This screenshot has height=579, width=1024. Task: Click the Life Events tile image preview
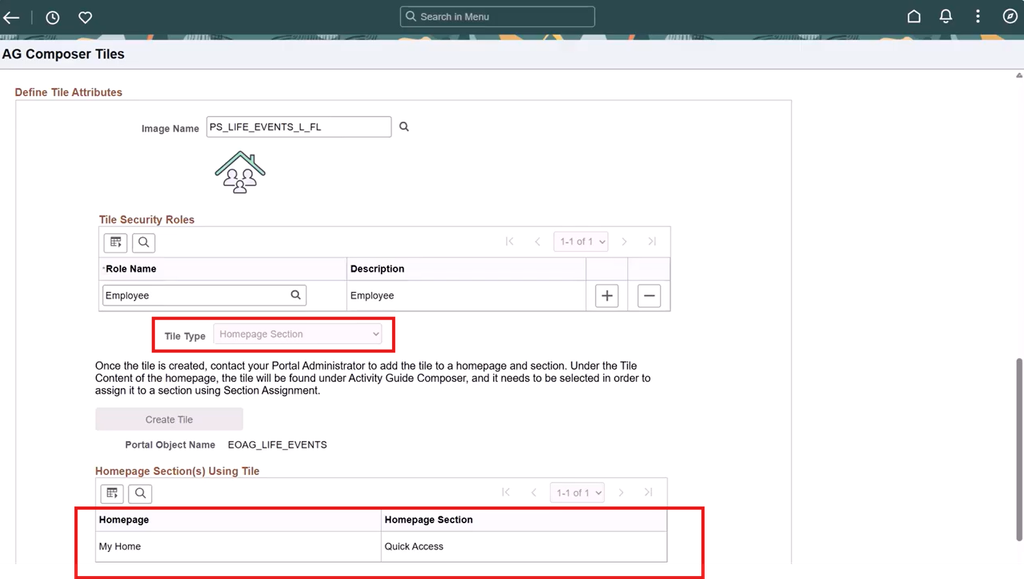tap(240, 172)
